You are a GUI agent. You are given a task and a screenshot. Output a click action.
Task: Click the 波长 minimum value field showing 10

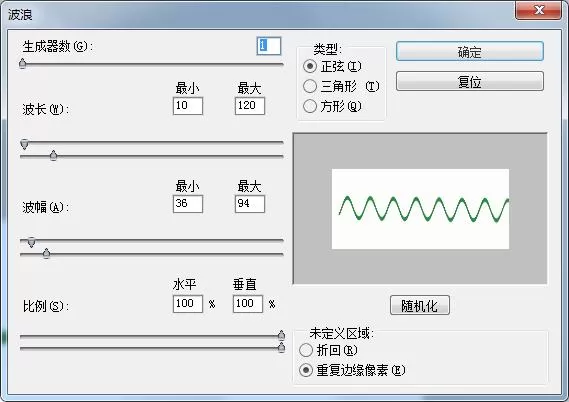click(x=188, y=106)
